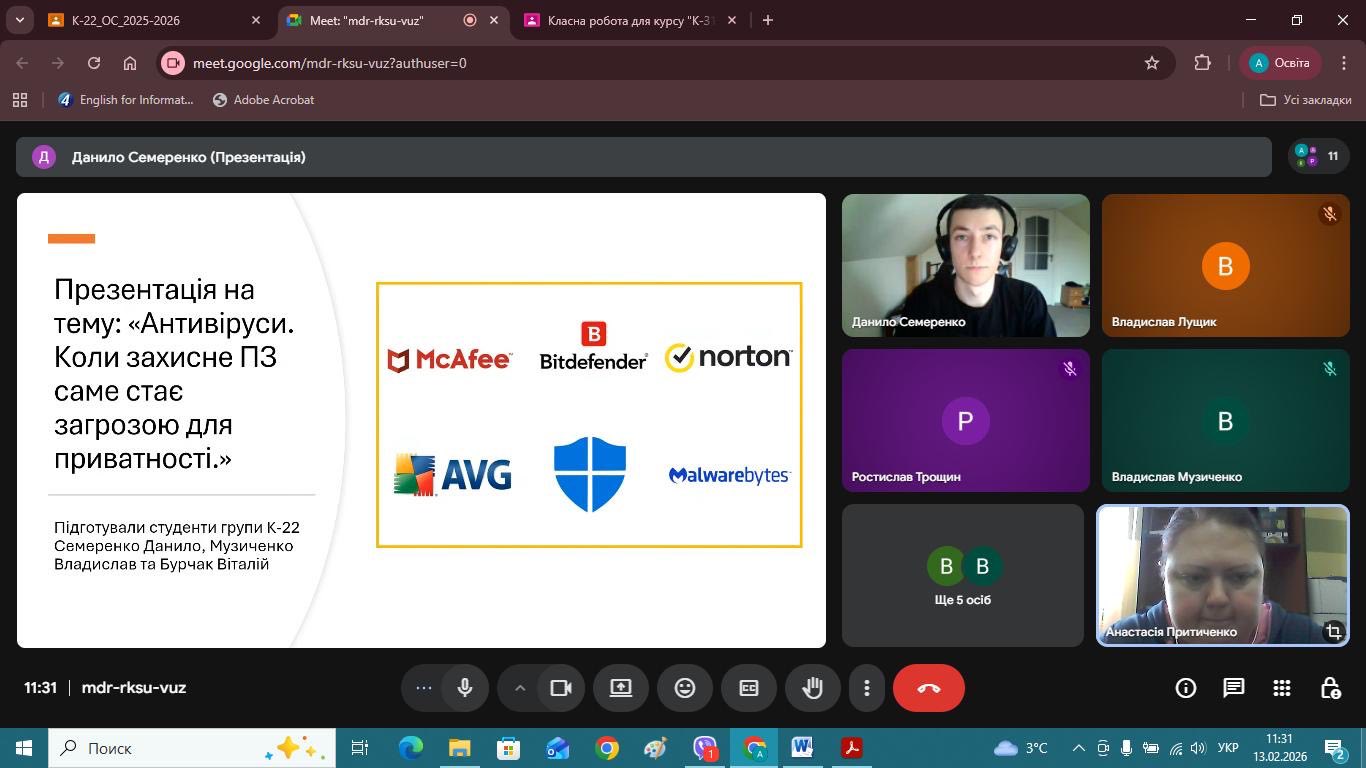1366x768 pixels.
Task: Show hidden system tray icons
Action: [x=1078, y=748]
